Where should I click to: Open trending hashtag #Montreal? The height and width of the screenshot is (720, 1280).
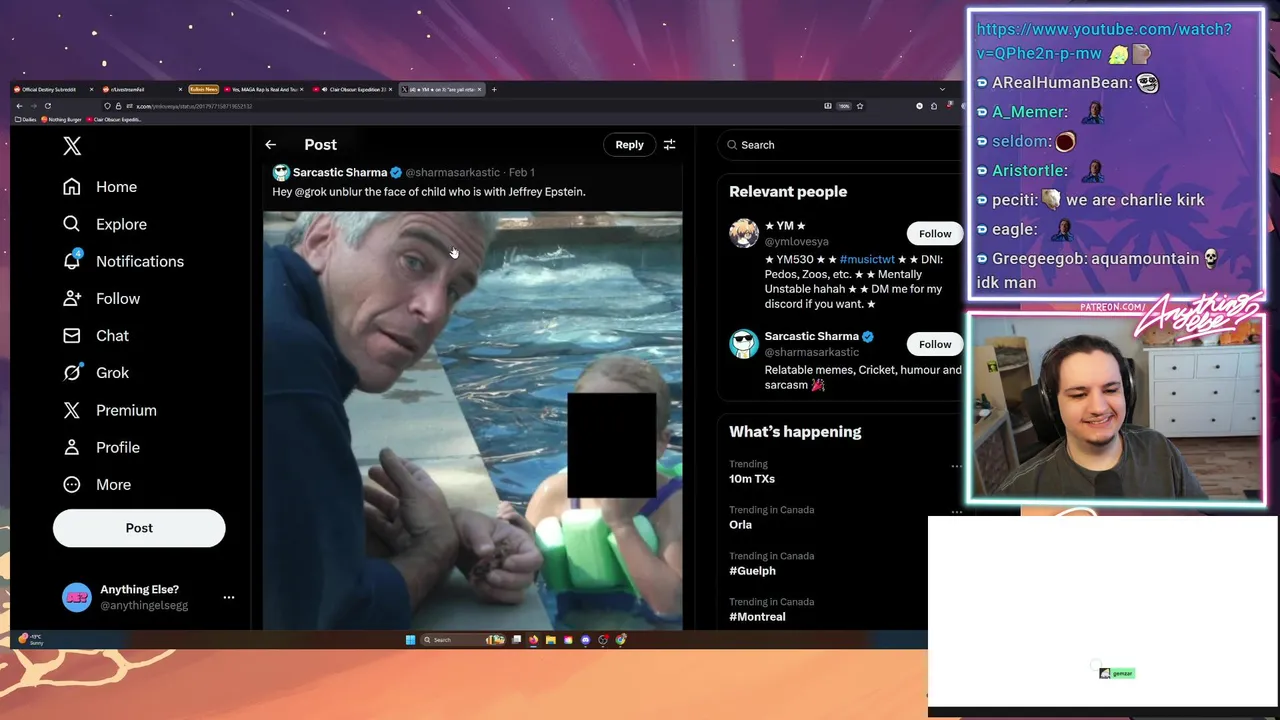click(x=757, y=617)
